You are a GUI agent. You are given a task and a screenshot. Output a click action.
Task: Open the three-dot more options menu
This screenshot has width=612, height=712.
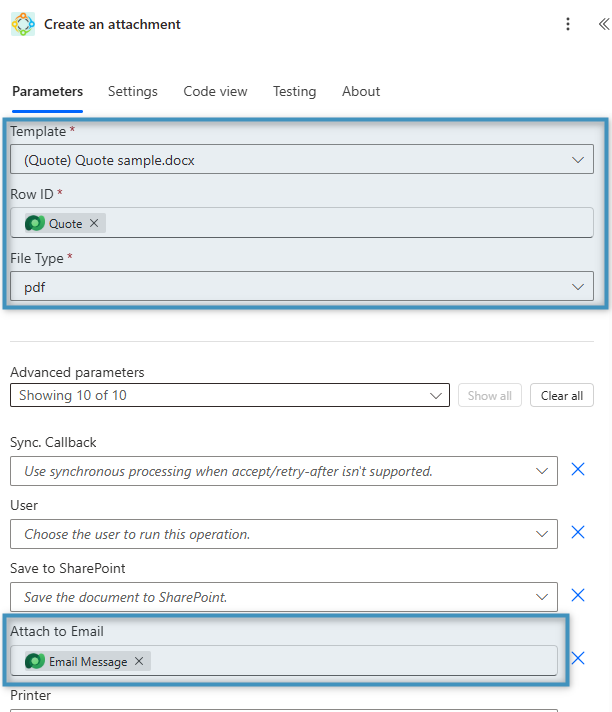click(568, 24)
